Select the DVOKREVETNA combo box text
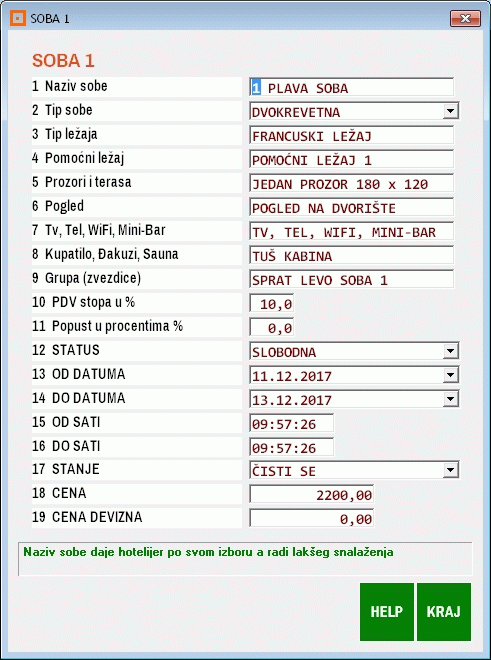 click(x=296, y=112)
